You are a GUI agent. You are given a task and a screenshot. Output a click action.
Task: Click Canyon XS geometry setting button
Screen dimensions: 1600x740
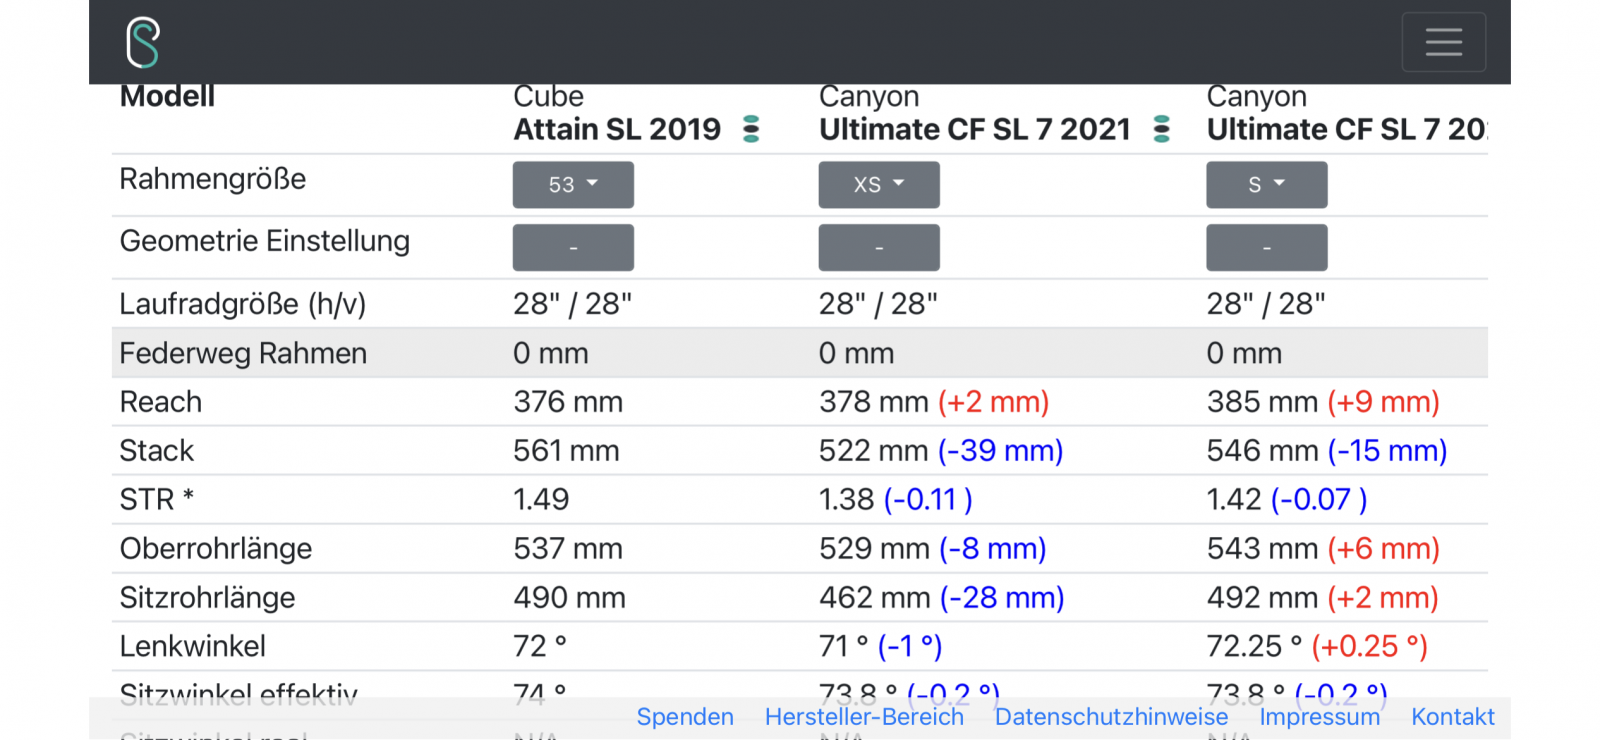point(879,247)
